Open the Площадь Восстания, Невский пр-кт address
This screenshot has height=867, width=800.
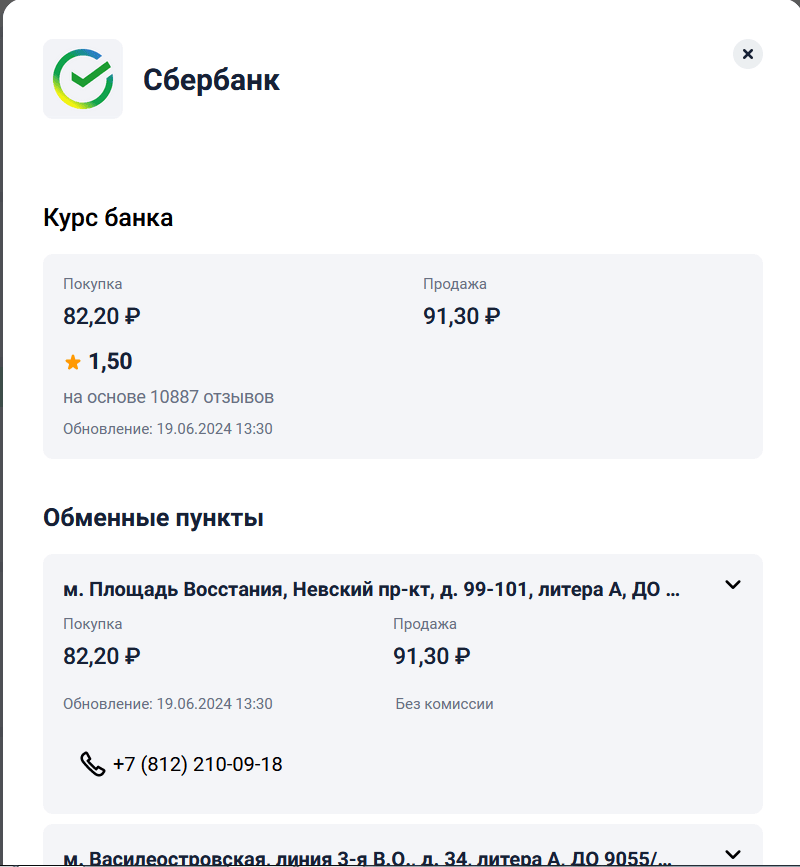pyautogui.click(x=372, y=590)
